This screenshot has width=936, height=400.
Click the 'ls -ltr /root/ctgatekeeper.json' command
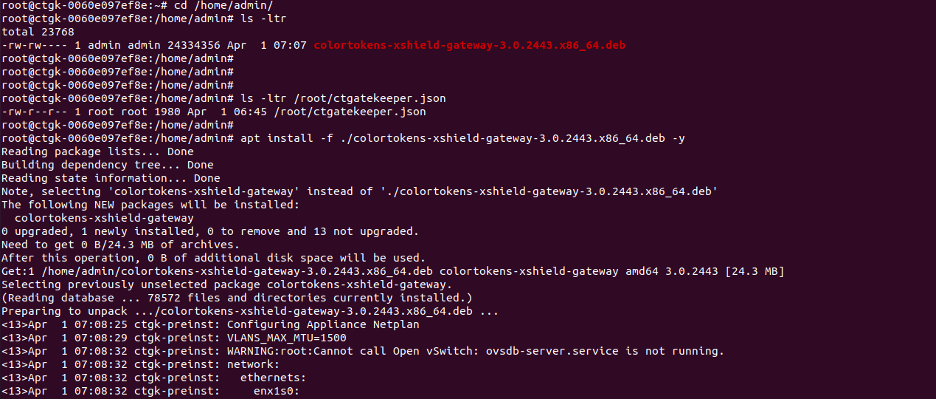343,99
